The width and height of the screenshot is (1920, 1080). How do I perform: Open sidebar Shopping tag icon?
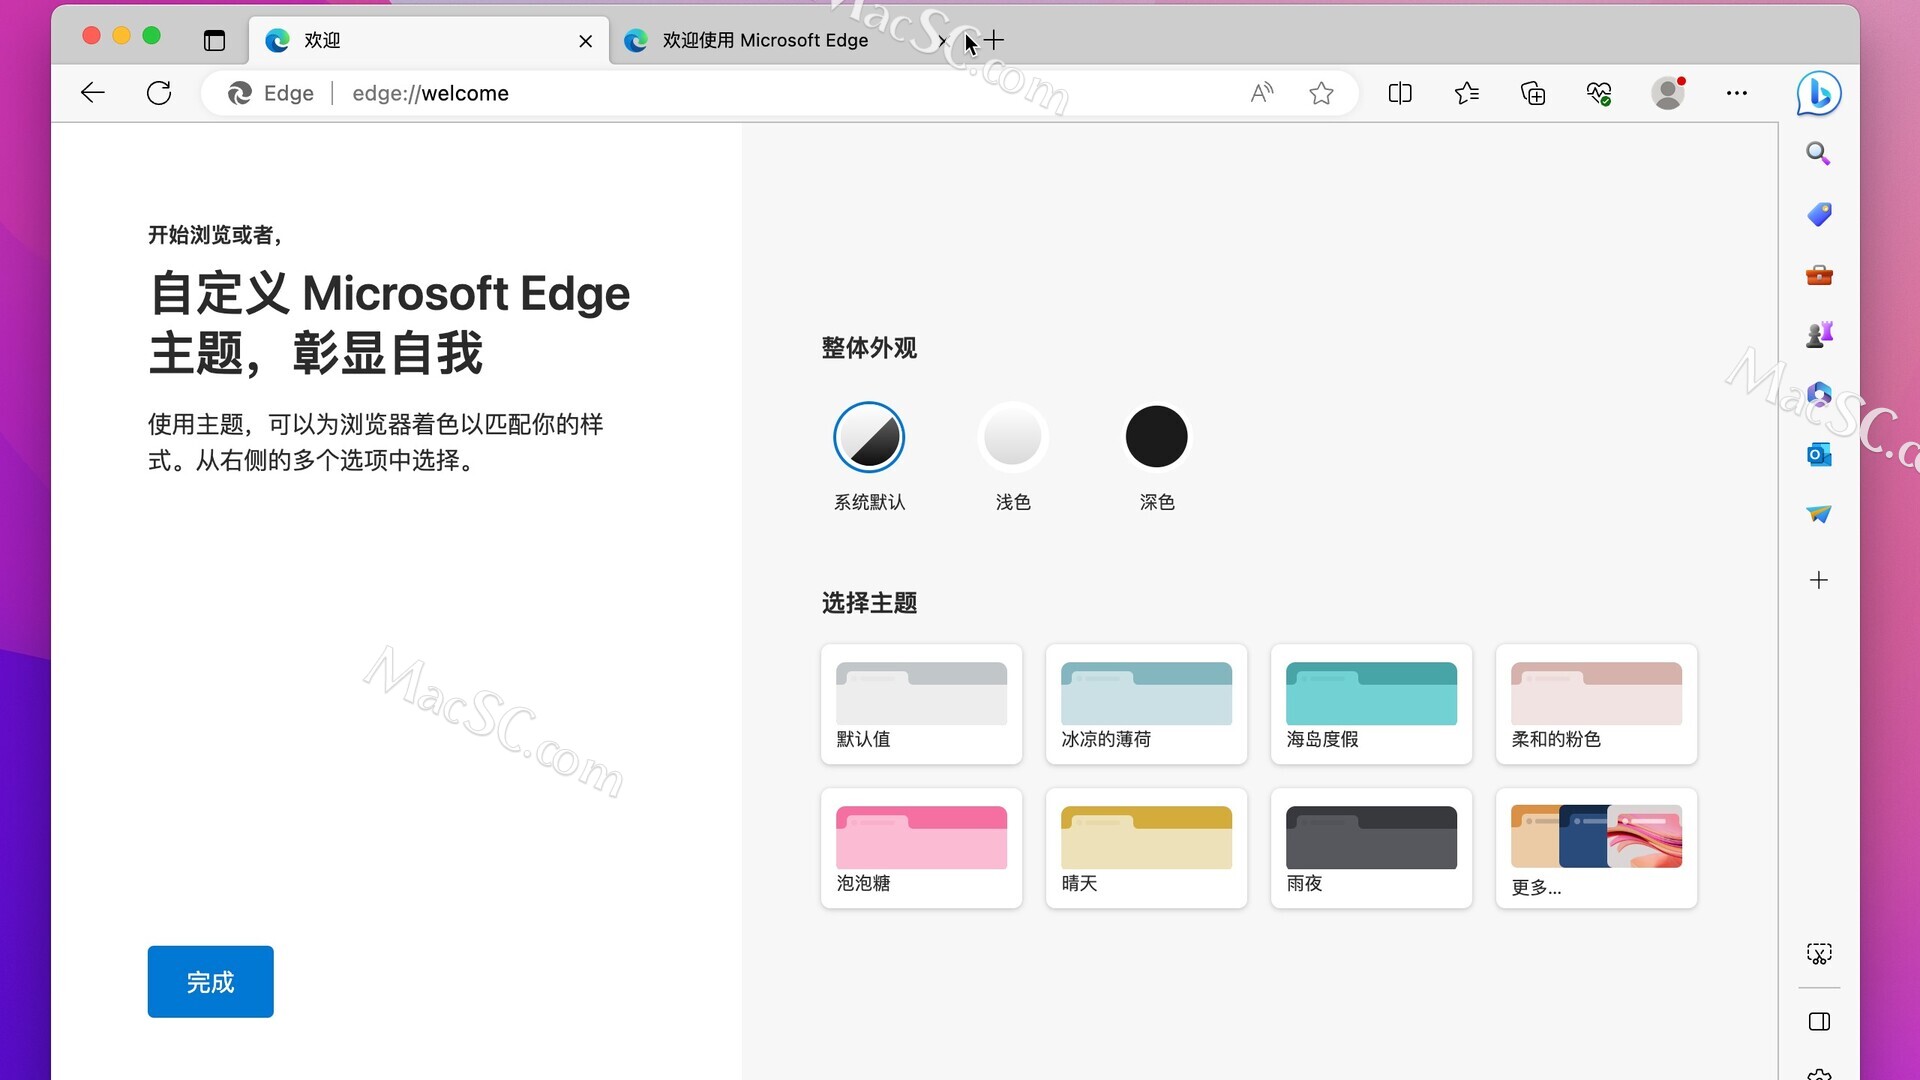(x=1819, y=214)
